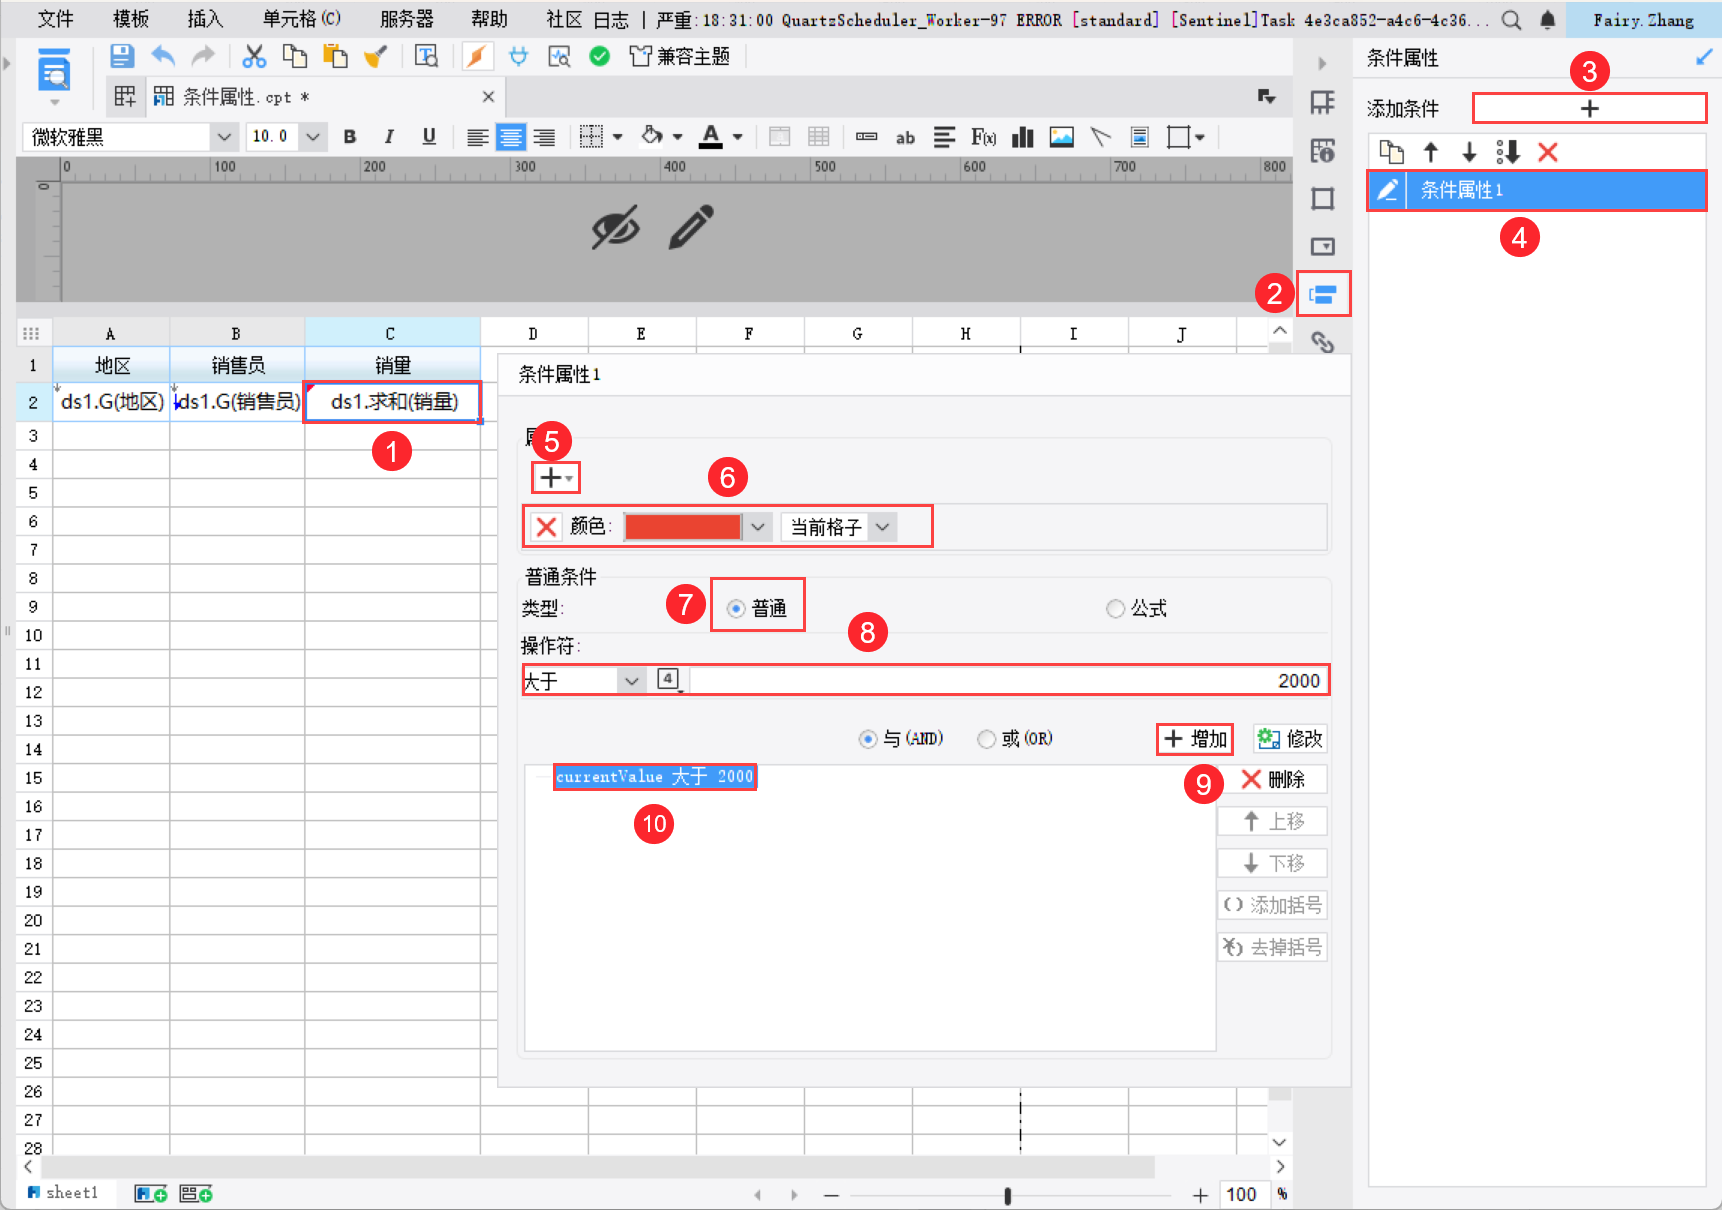Click the Insert image icon
This screenshot has height=1210, width=1722.
pyautogui.click(x=1061, y=137)
